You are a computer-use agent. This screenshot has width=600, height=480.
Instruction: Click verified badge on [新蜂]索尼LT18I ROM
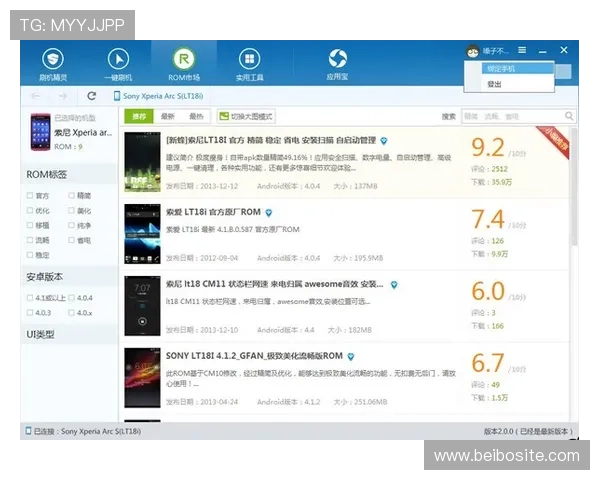[x=384, y=141]
